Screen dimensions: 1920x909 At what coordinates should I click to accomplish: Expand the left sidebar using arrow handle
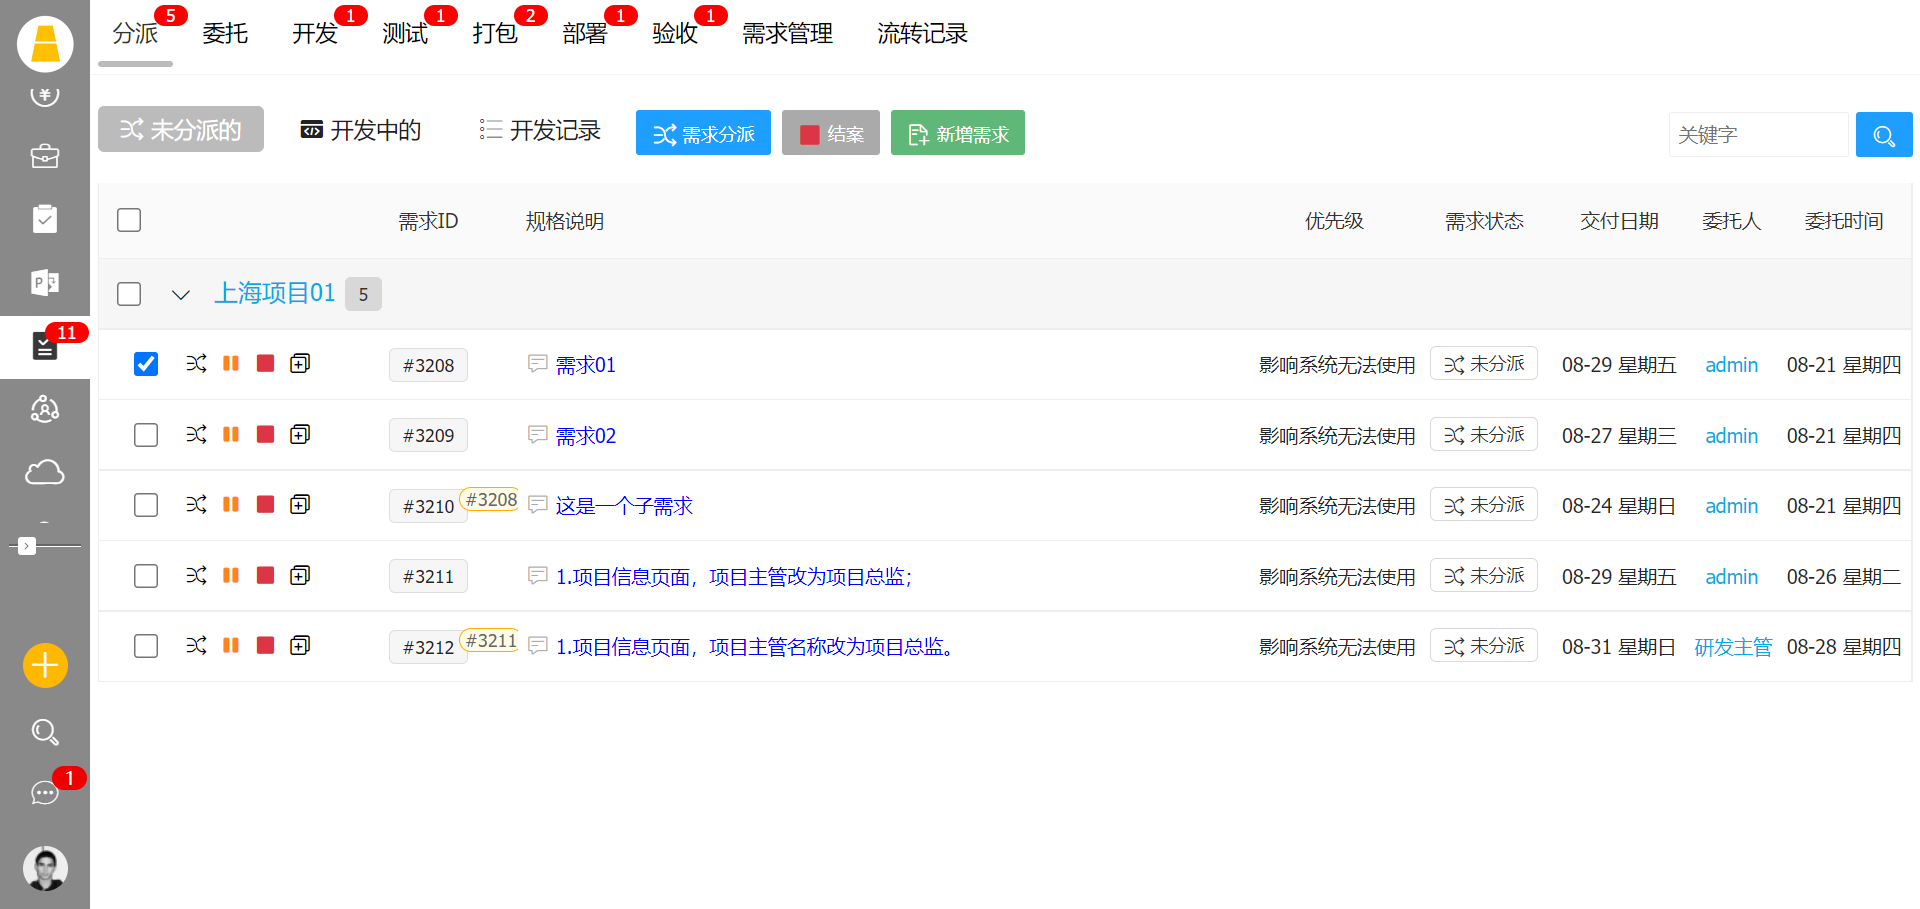(x=27, y=546)
